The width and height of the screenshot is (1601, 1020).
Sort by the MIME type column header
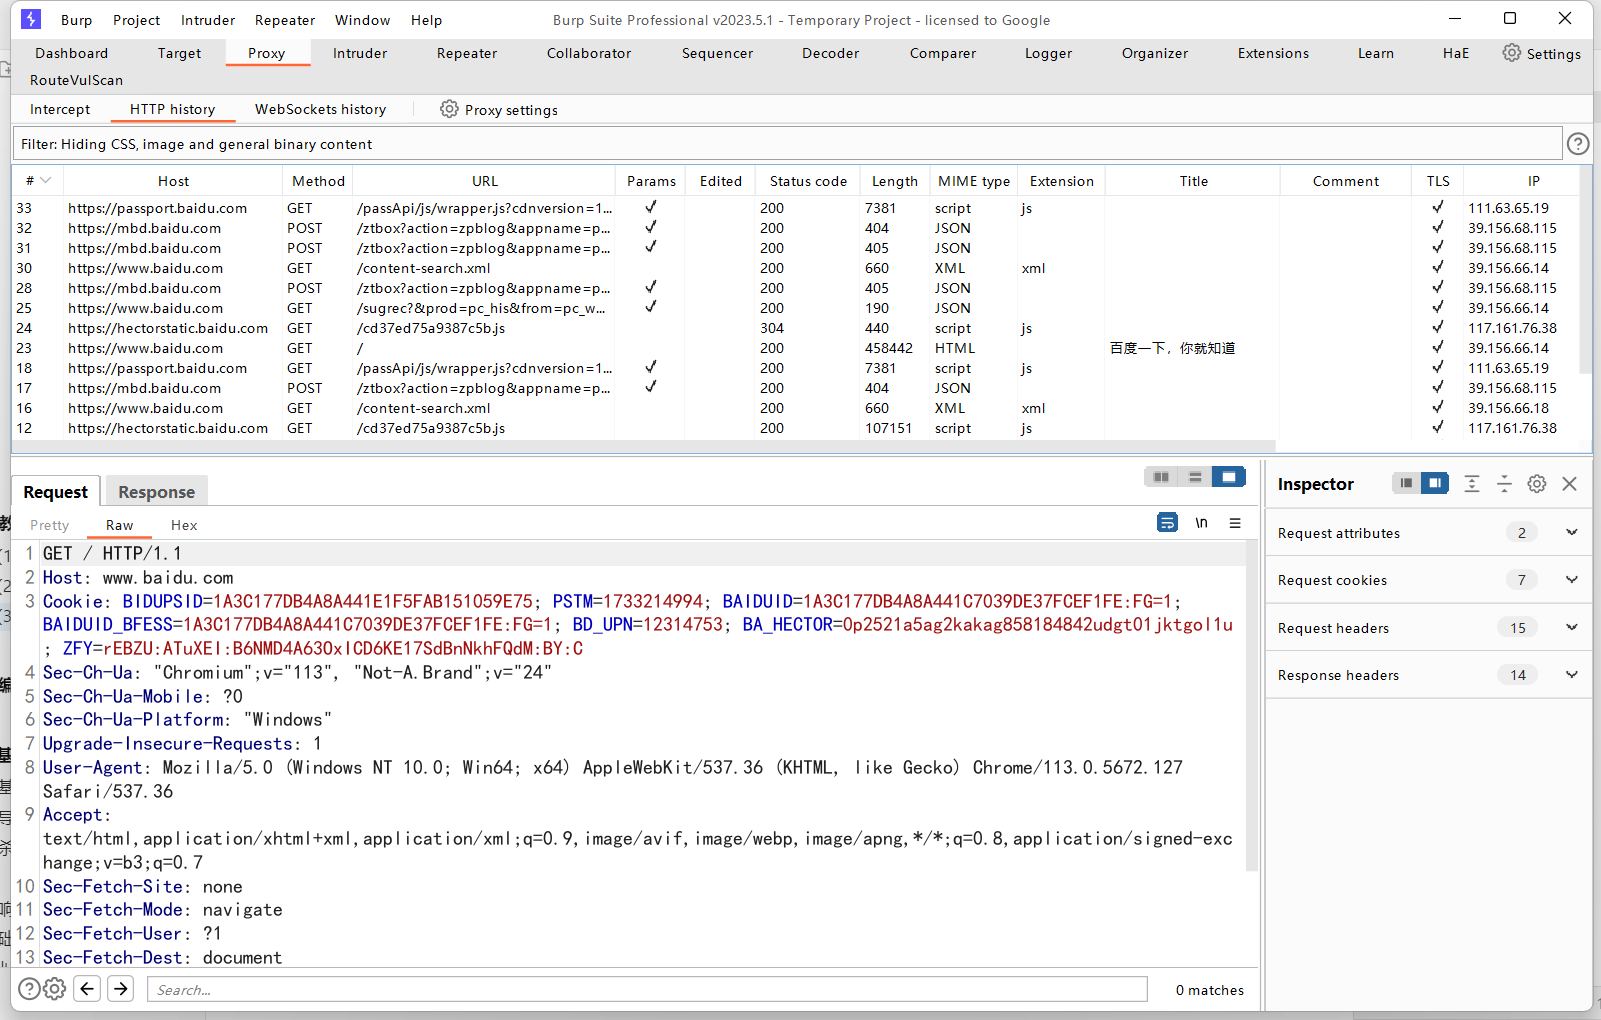click(974, 181)
